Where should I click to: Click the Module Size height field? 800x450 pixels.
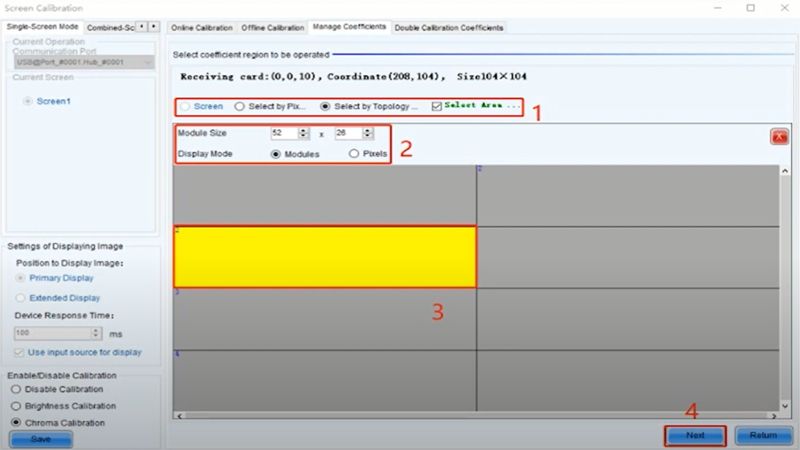click(x=348, y=133)
